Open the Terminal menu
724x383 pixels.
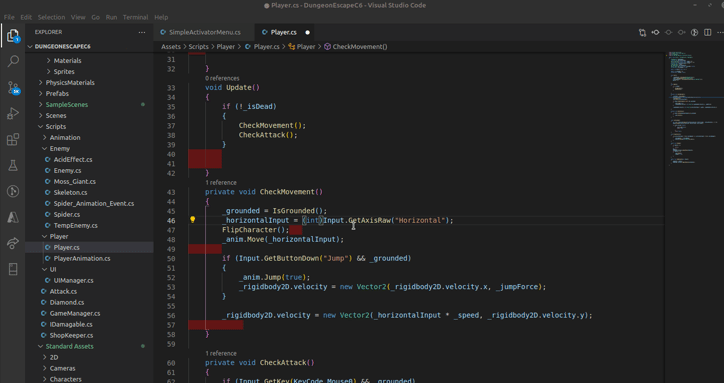click(135, 17)
